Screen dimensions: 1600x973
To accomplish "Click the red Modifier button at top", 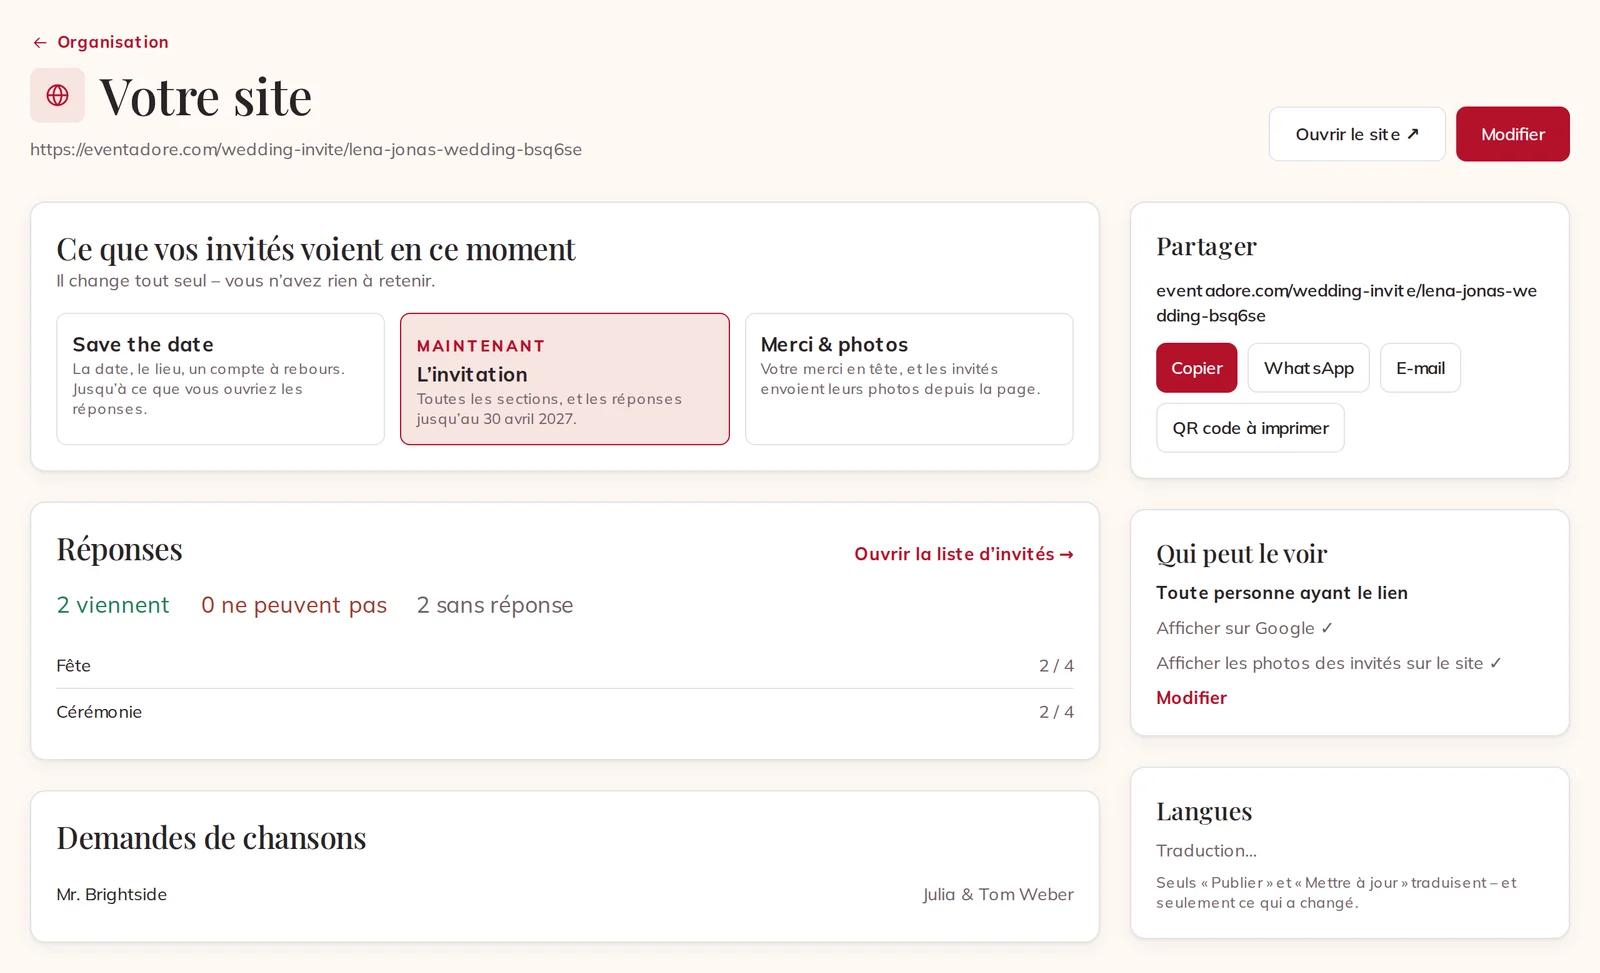I will pos(1512,134).
